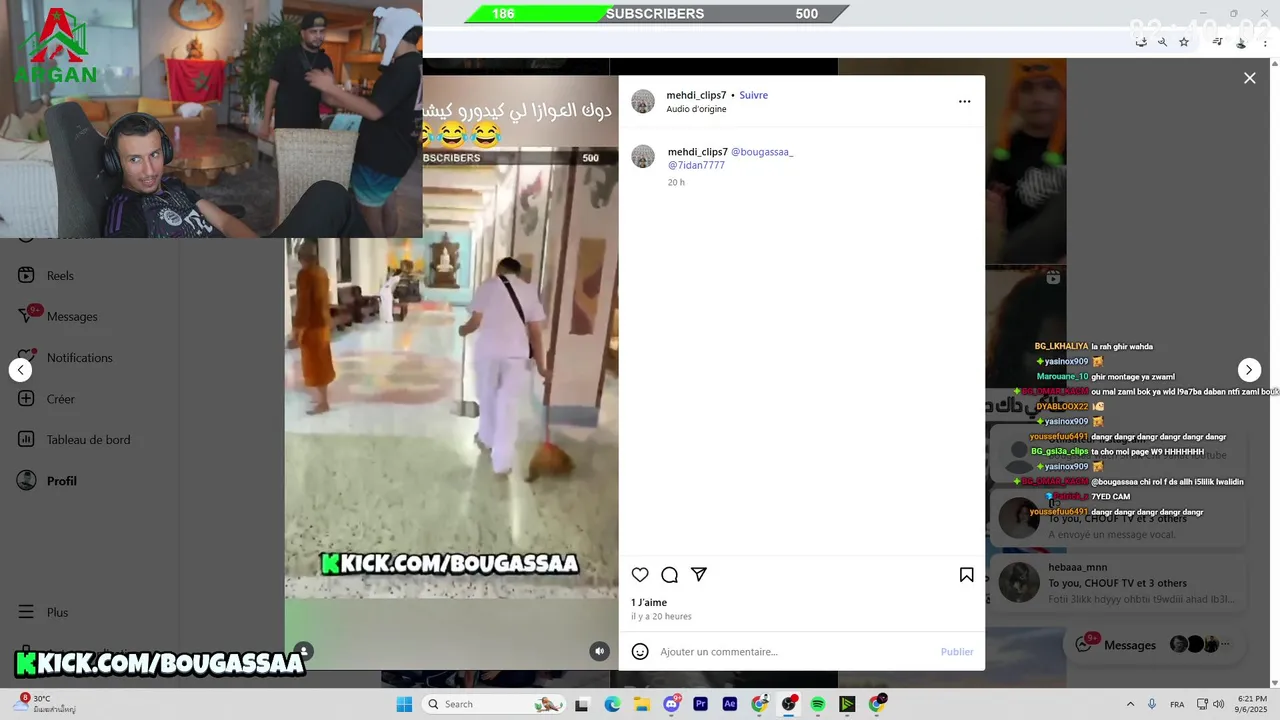Image resolution: width=1280 pixels, height=720 pixels.
Task: Click the Suivre follow link
Action: pos(753,95)
